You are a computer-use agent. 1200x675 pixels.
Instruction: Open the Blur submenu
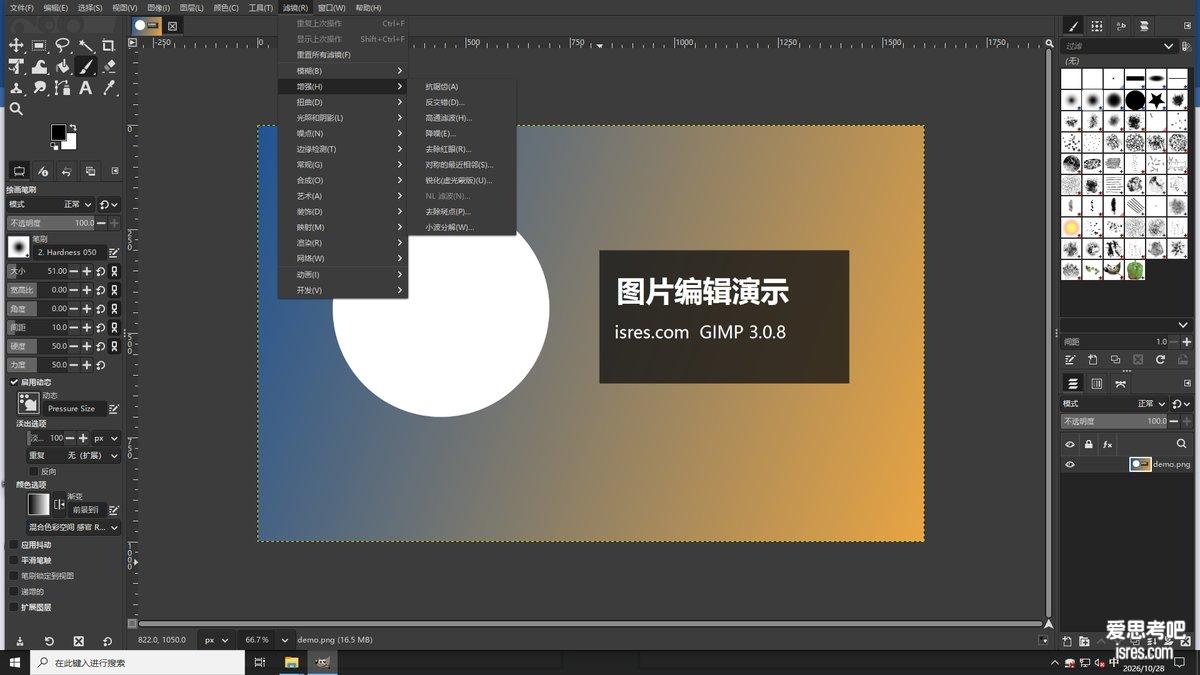click(x=343, y=71)
